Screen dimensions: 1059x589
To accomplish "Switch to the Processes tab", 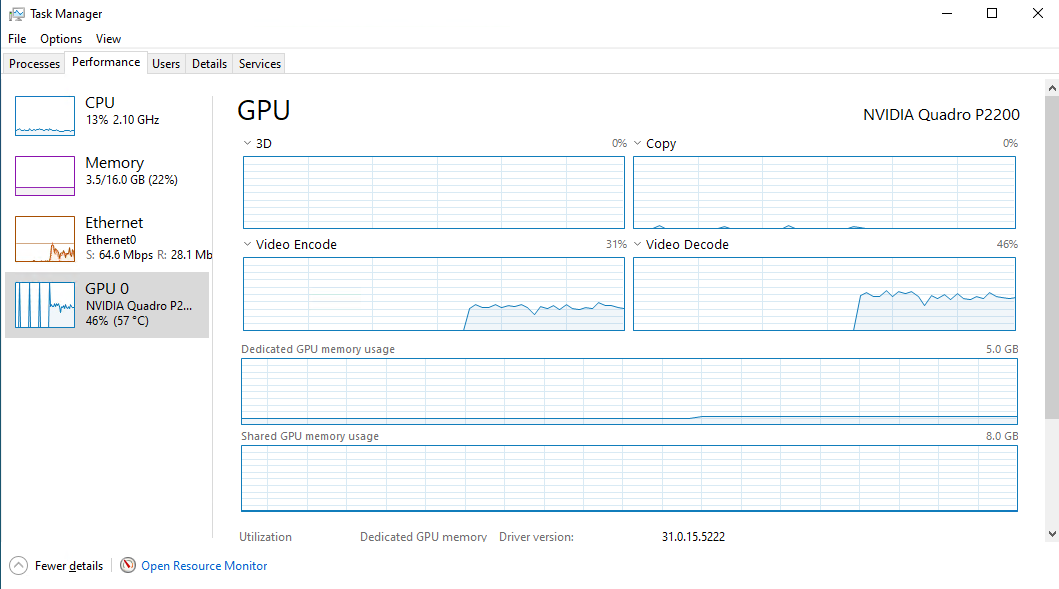I will pyautogui.click(x=35, y=64).
